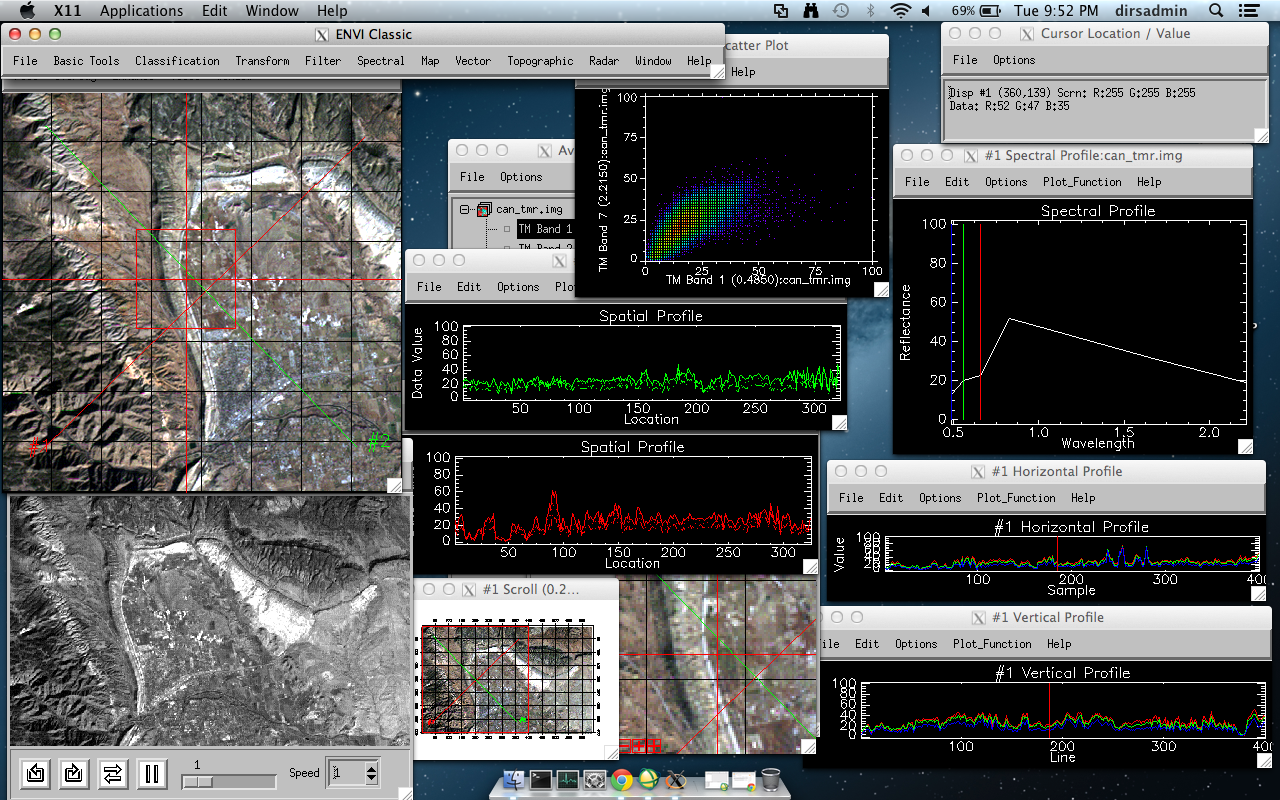Open Options menu in Cursor Location window
1280x800 pixels.
click(1014, 60)
